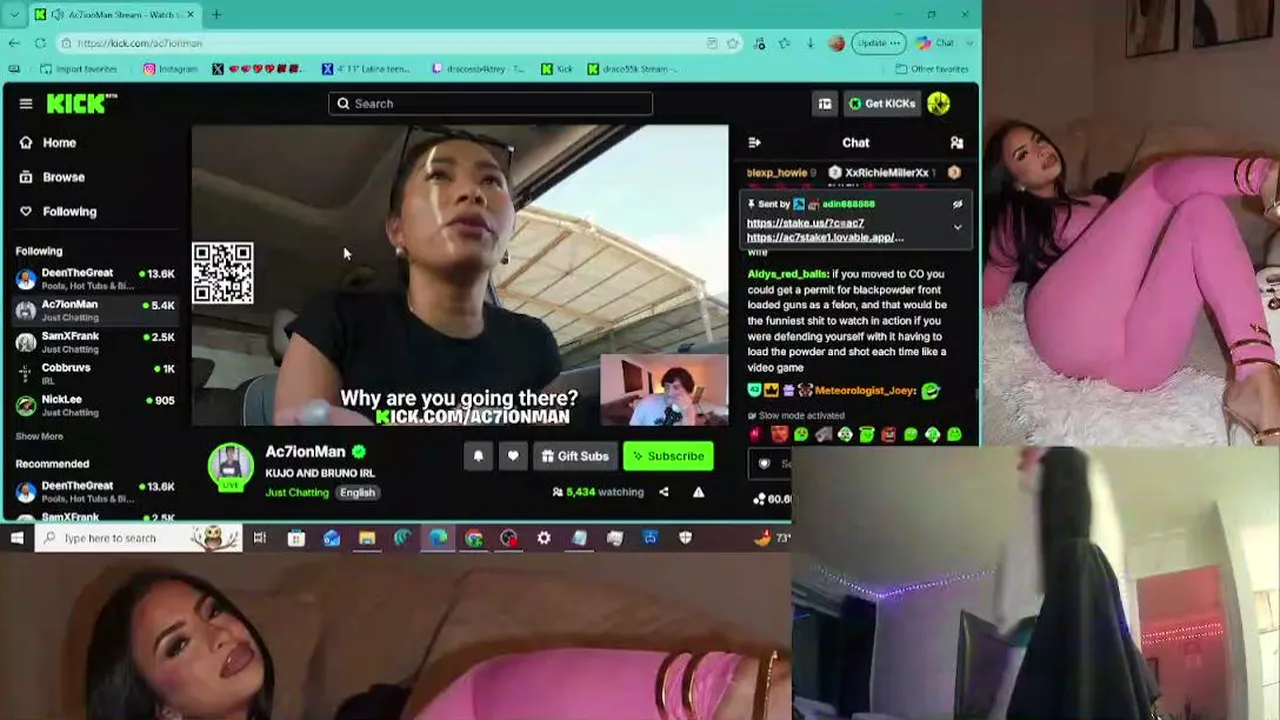Open the Other favorites folder
The height and width of the screenshot is (720, 1280).
[932, 69]
